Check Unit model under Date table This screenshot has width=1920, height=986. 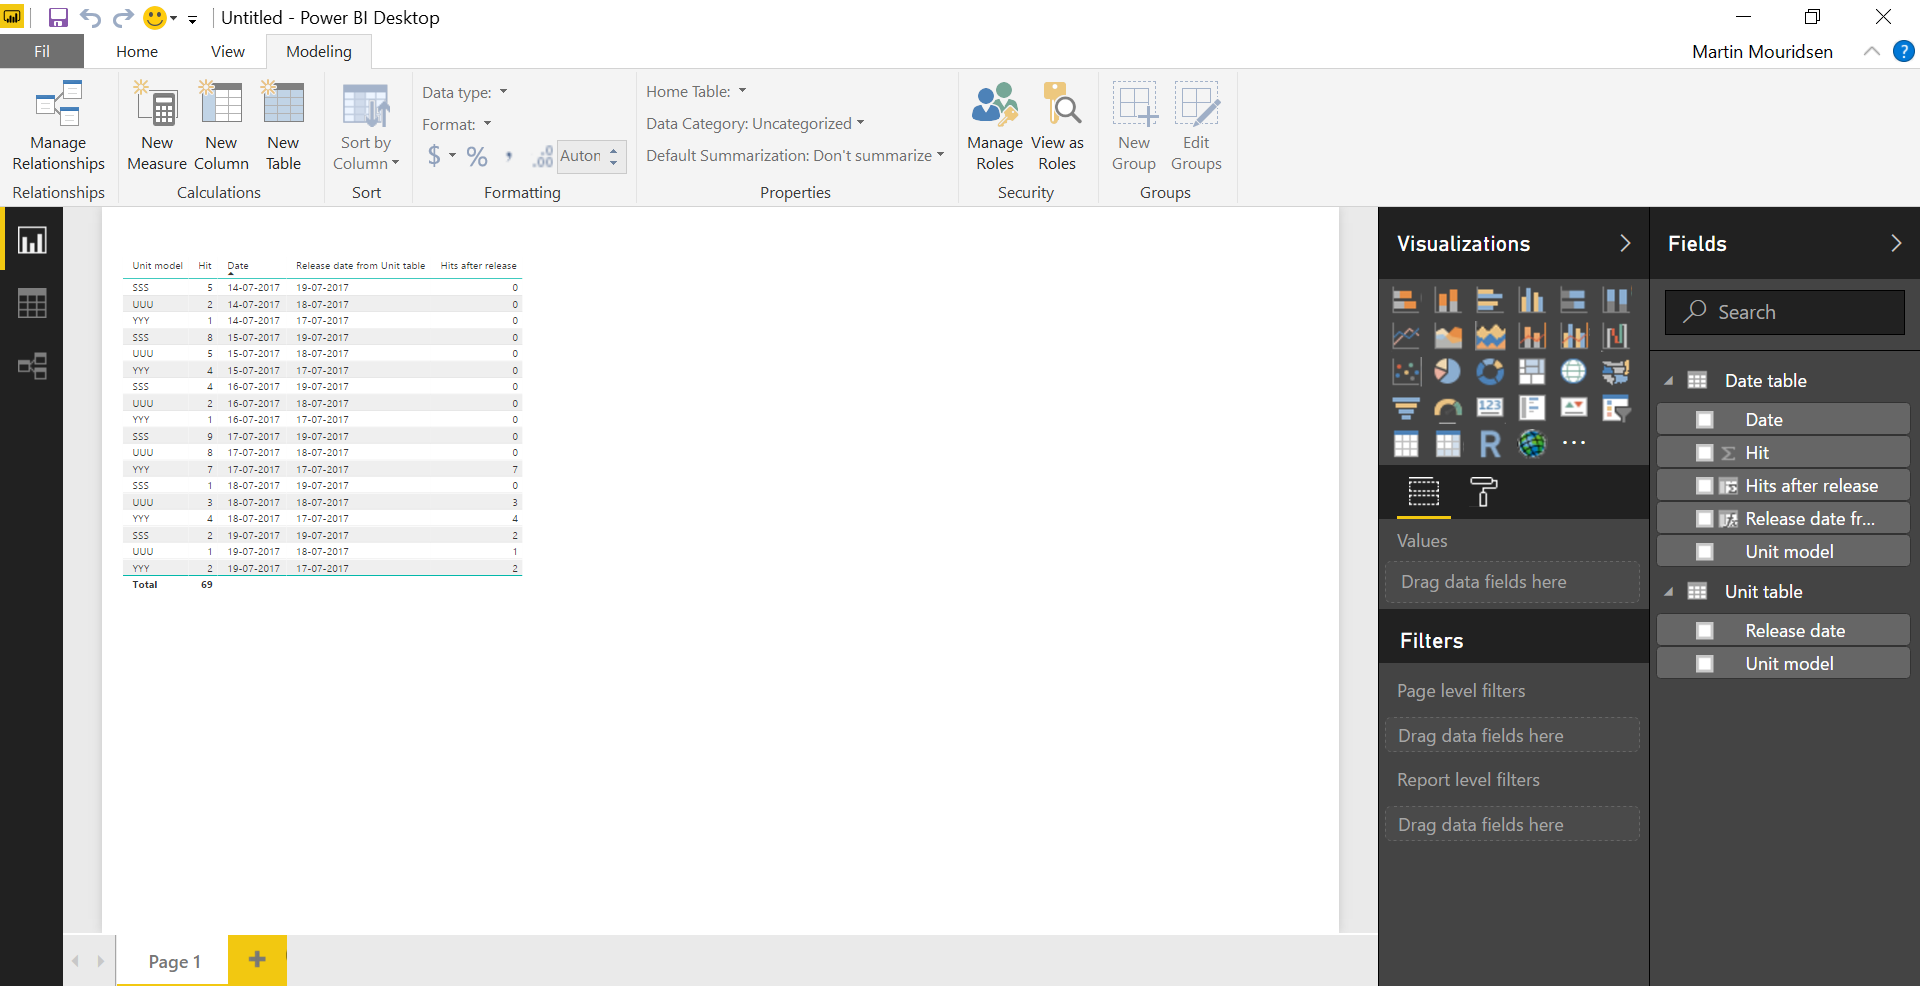click(x=1705, y=552)
